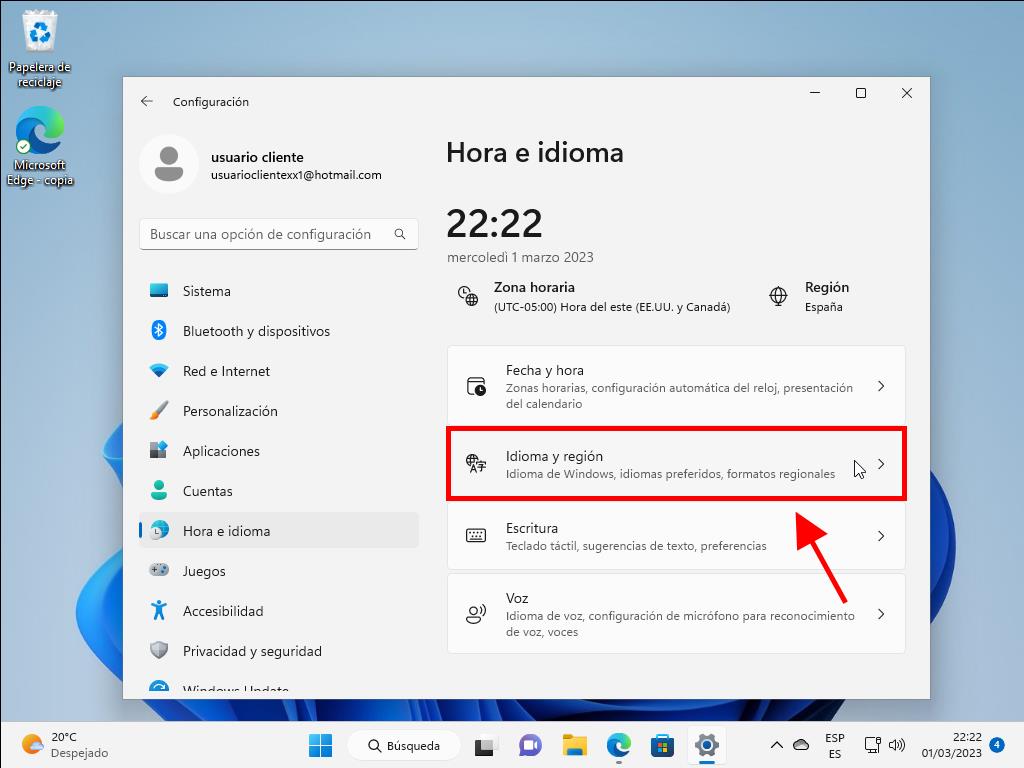The height and width of the screenshot is (768, 1024).
Task: Select Bluetooth y dispositivos in sidebar
Action: 255,331
